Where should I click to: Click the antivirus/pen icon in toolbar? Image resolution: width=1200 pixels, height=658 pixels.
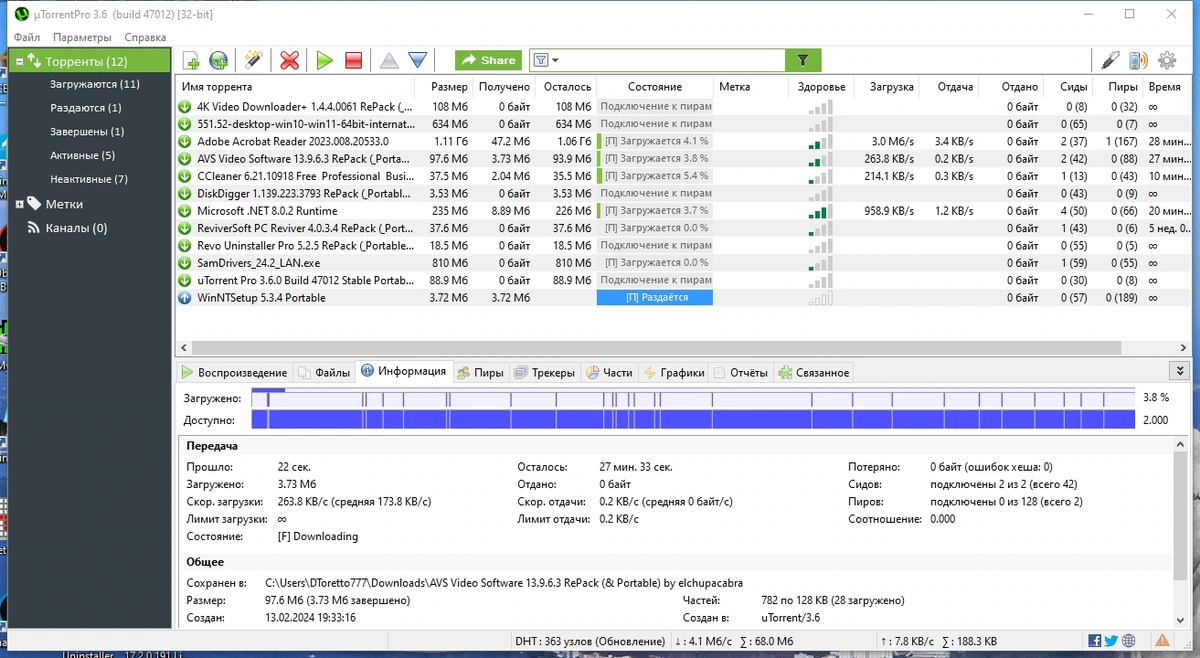(x=1110, y=61)
